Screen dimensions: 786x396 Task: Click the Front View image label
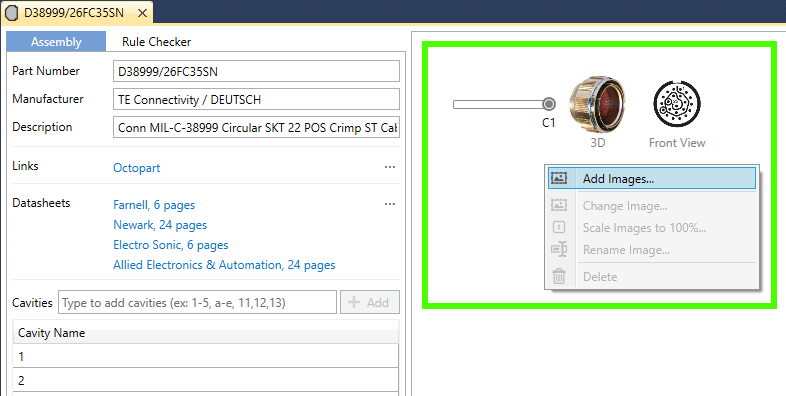tap(677, 143)
